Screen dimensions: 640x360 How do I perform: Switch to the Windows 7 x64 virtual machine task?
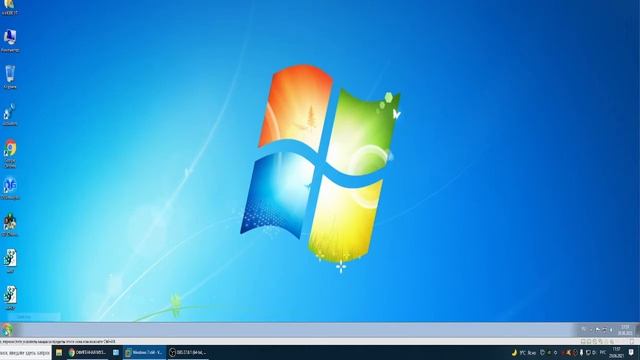[145, 353]
